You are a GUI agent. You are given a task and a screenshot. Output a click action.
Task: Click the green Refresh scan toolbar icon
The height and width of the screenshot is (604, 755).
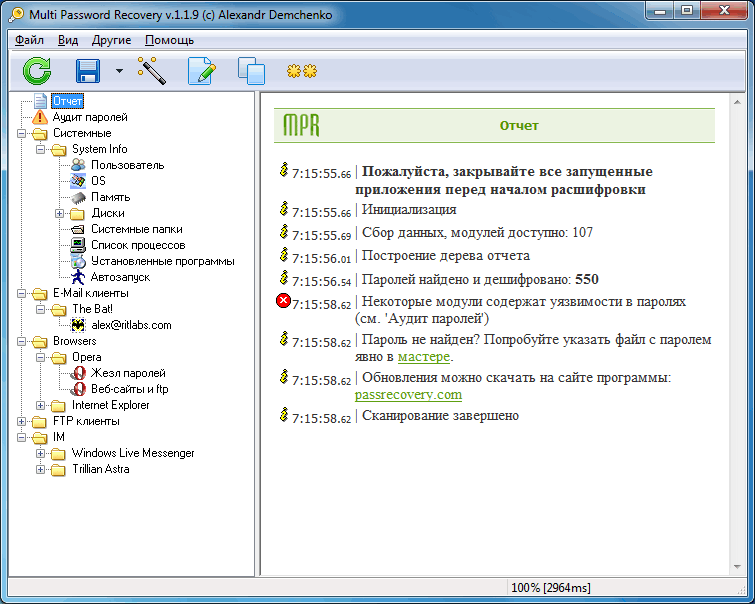click(37, 71)
